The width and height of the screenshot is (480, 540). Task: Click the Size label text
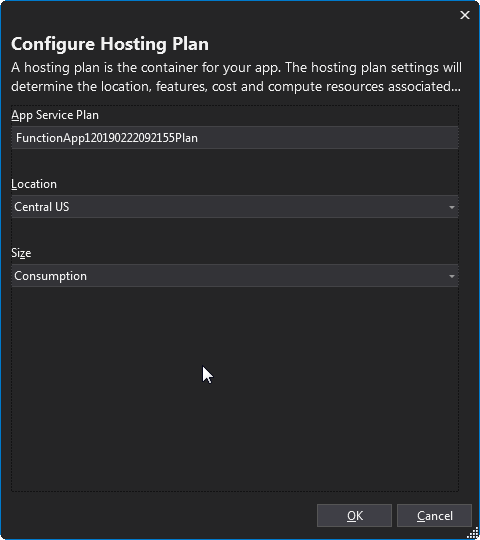tap(21, 253)
